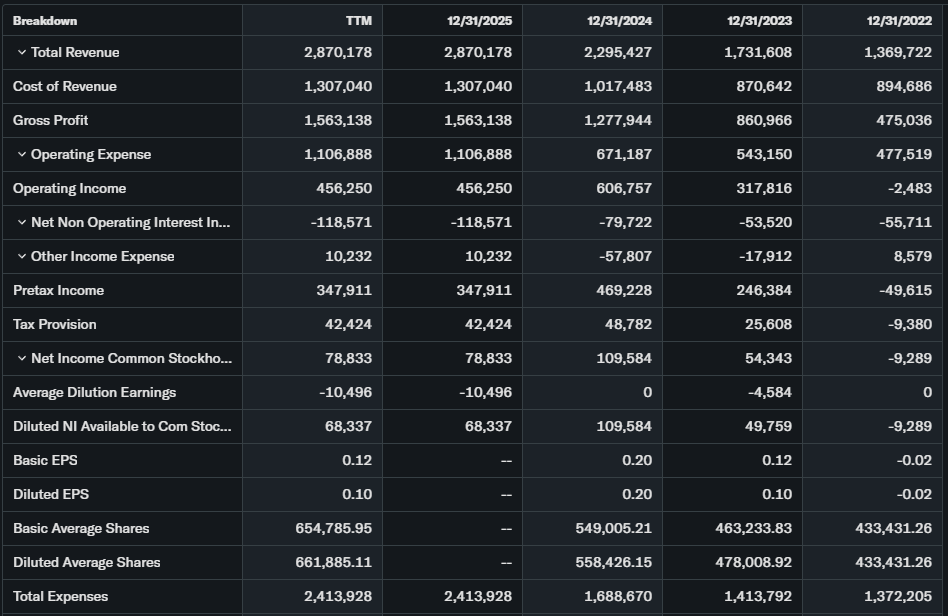Expand the Total Revenue row chevron
The width and height of the screenshot is (948, 616).
(21, 52)
